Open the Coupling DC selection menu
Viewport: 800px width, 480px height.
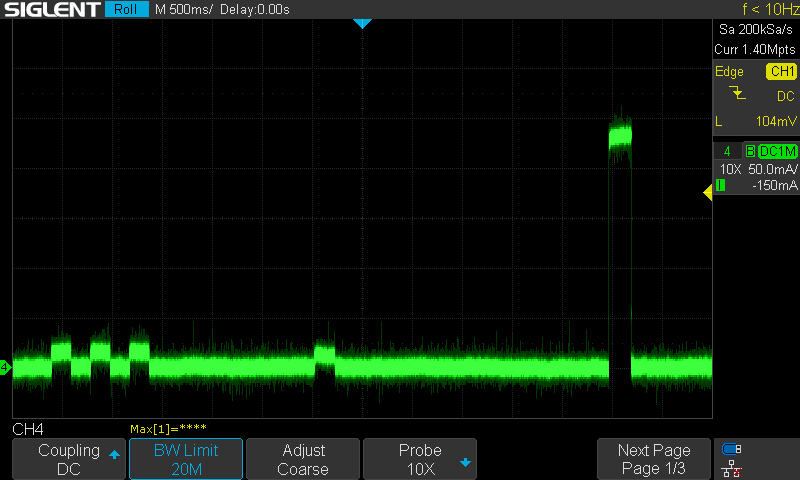(68, 459)
